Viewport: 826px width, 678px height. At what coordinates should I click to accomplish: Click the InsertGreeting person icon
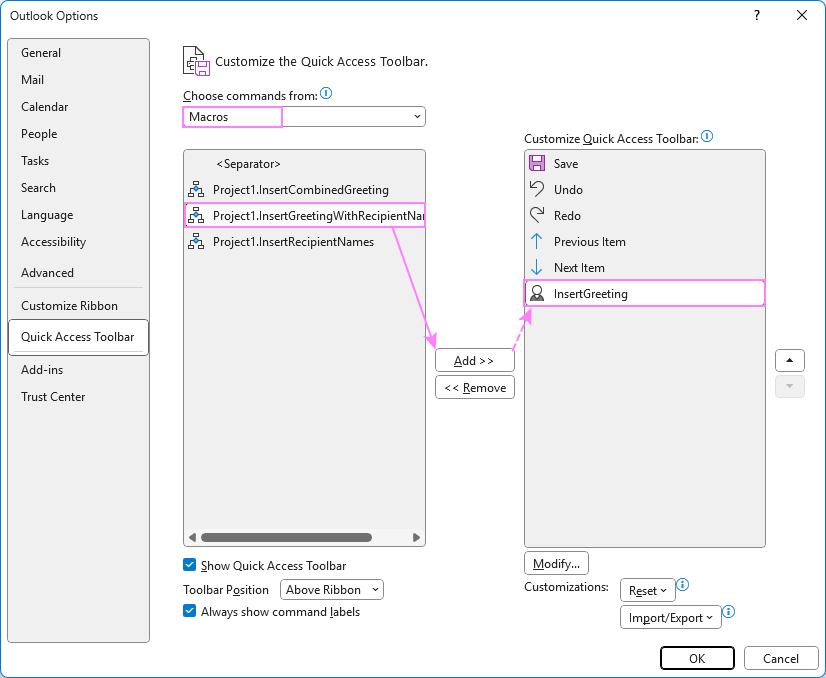(x=537, y=293)
